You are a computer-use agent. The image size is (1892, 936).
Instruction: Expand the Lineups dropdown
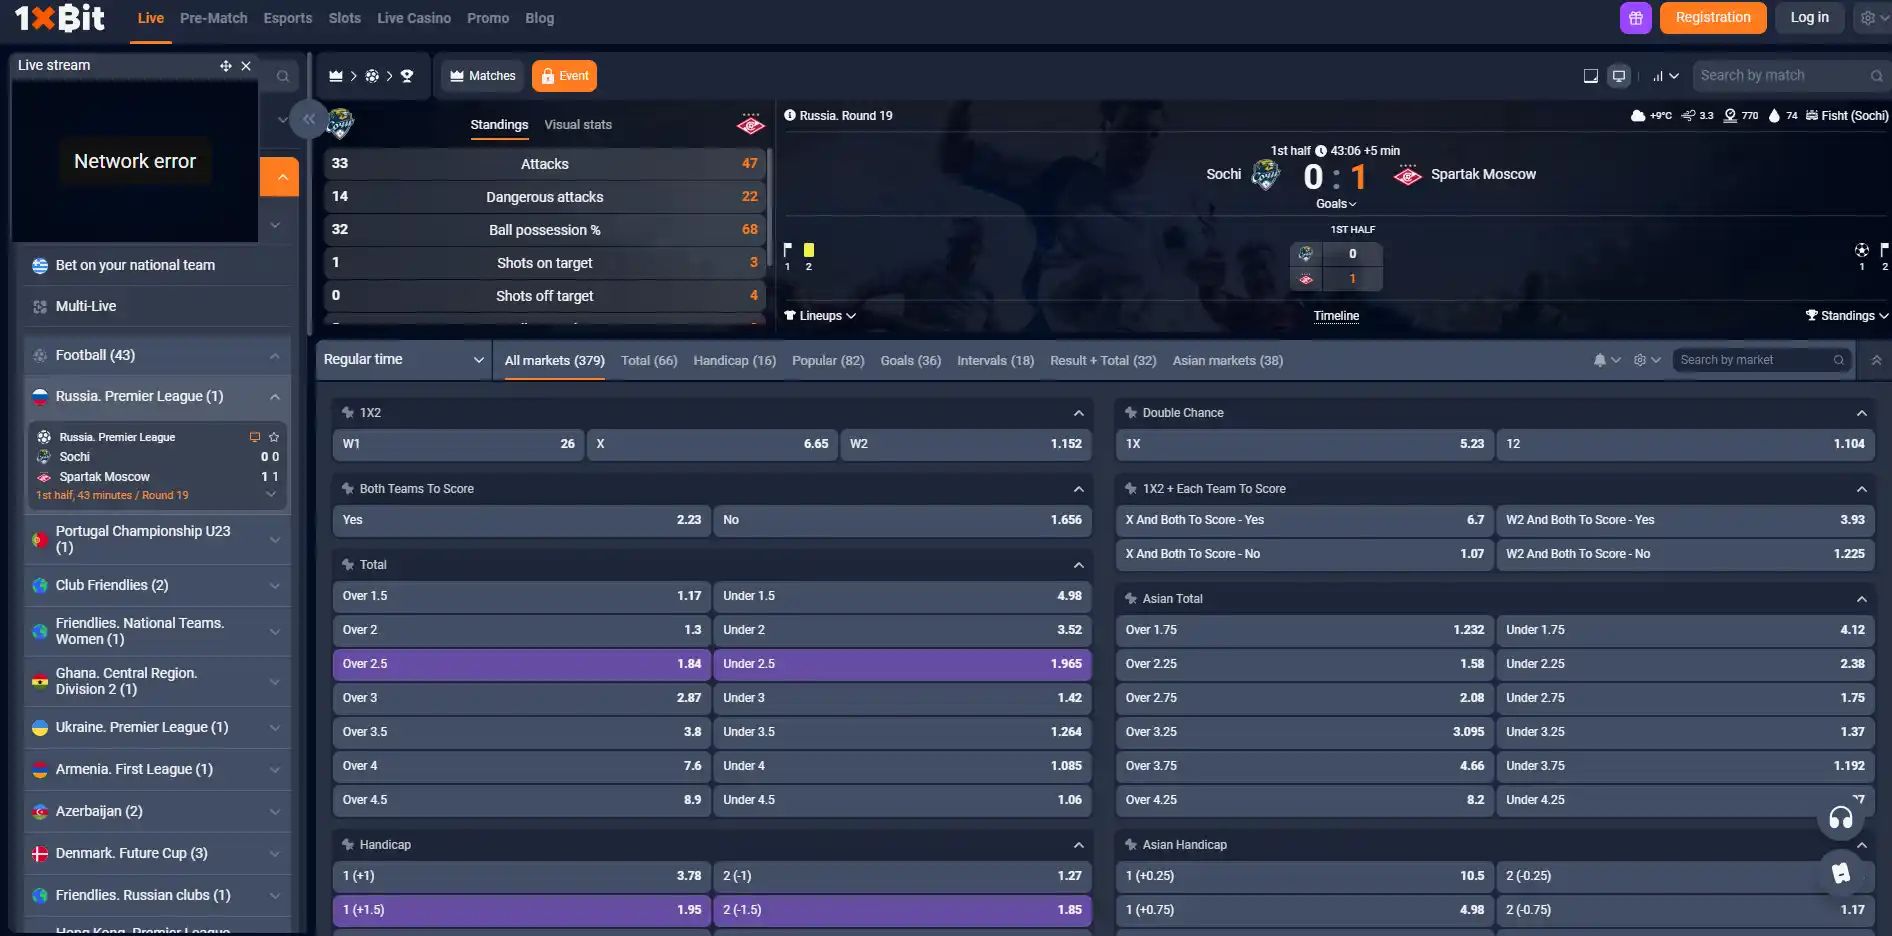[820, 316]
